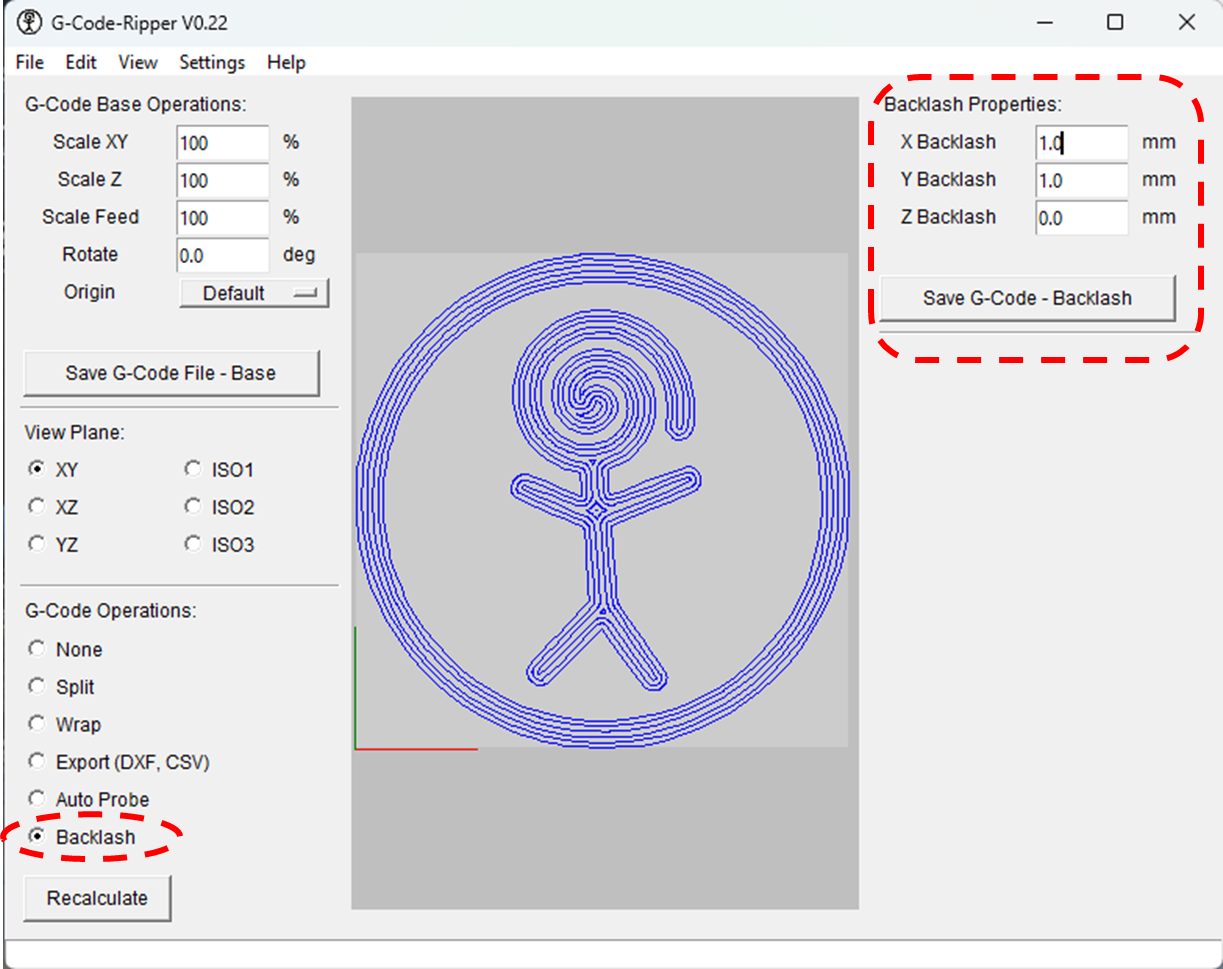Switch to the ISO2 view
1223x969 pixels.
click(192, 505)
